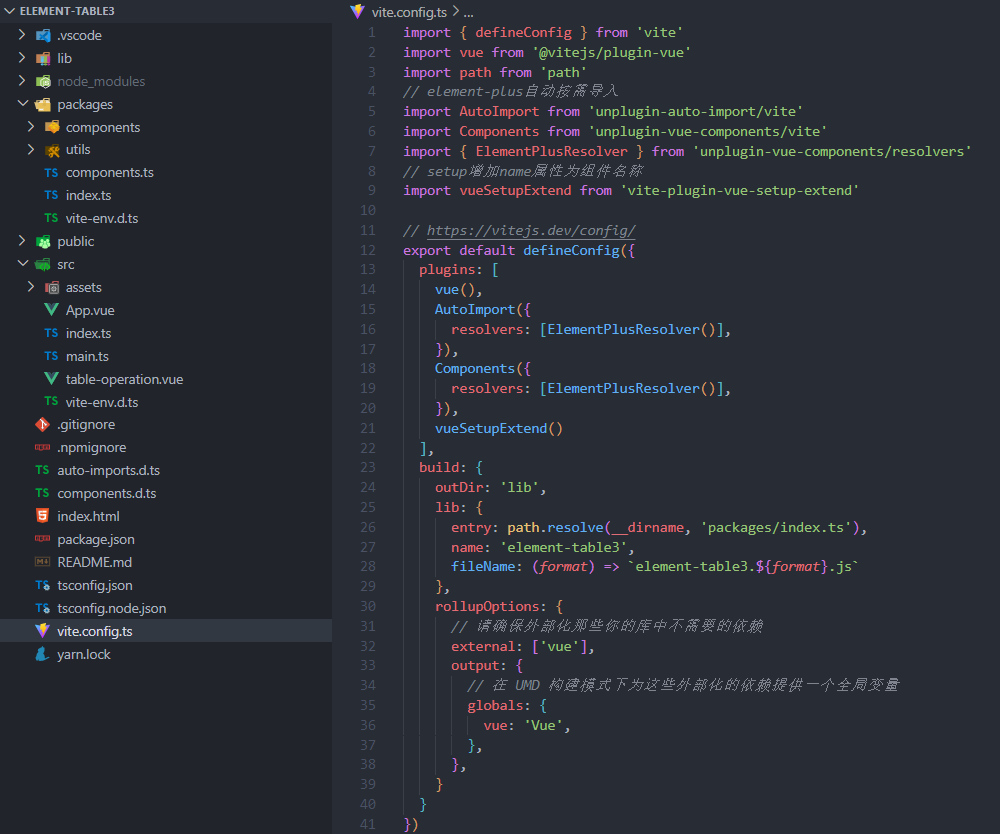Collapse the src folder chevron

[22, 263]
